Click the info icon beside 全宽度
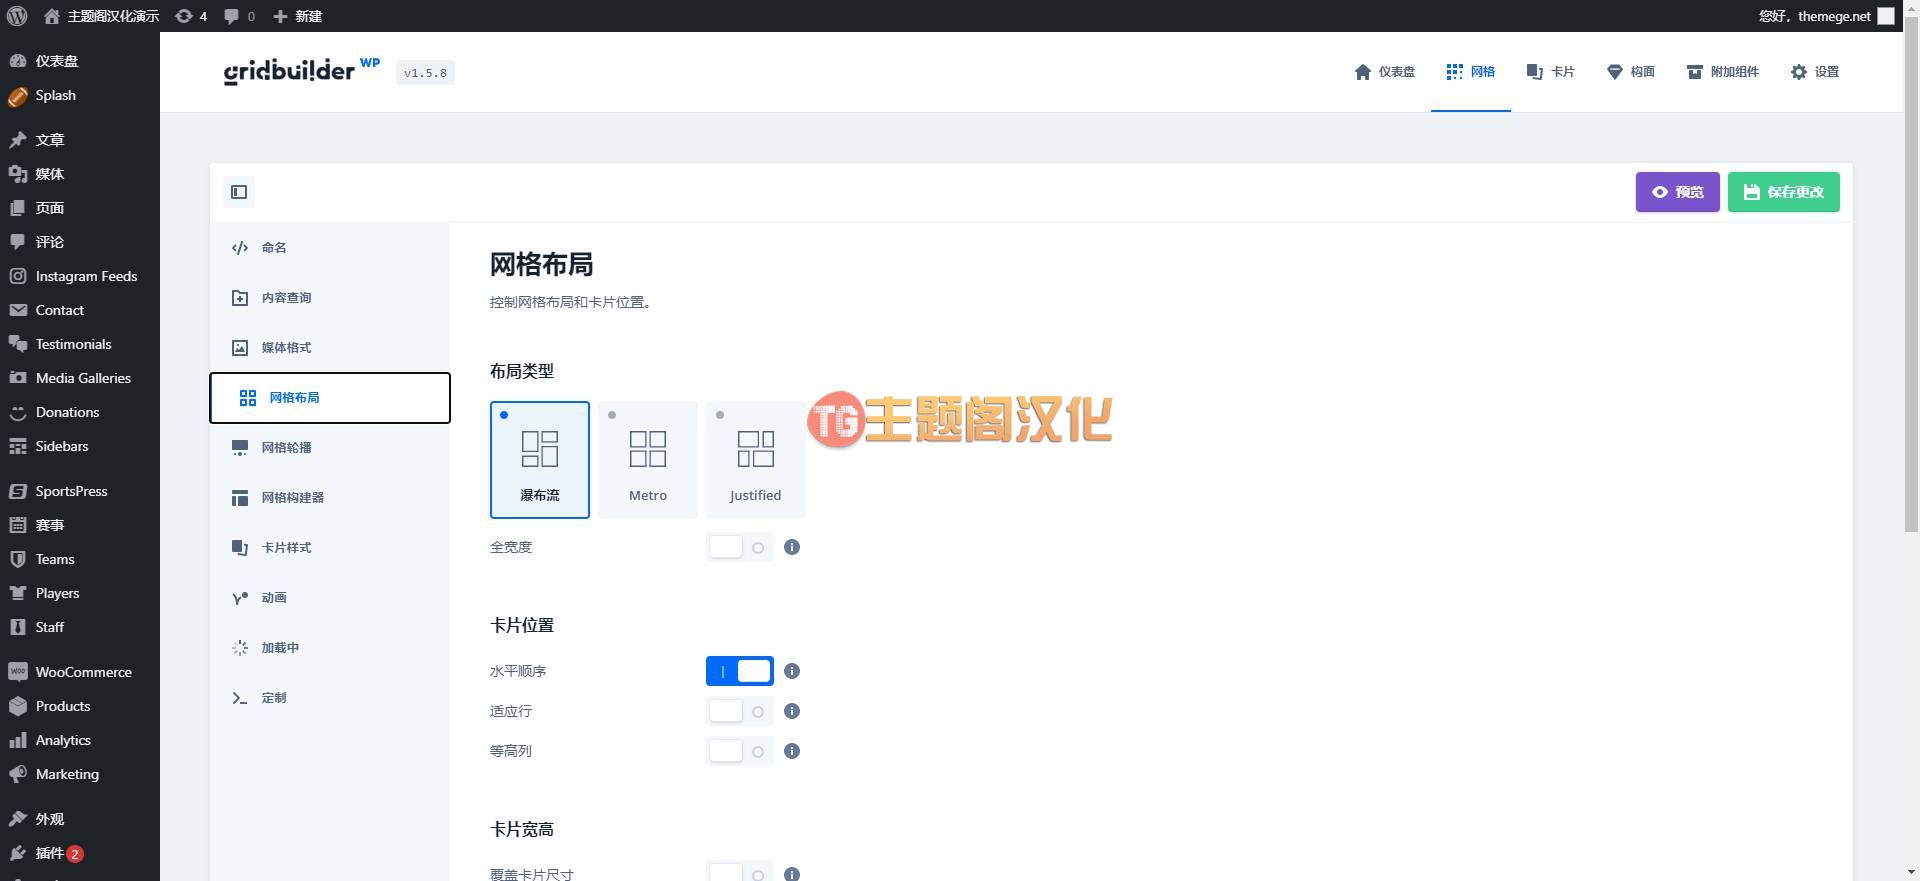Image resolution: width=1920 pixels, height=881 pixels. 792,547
